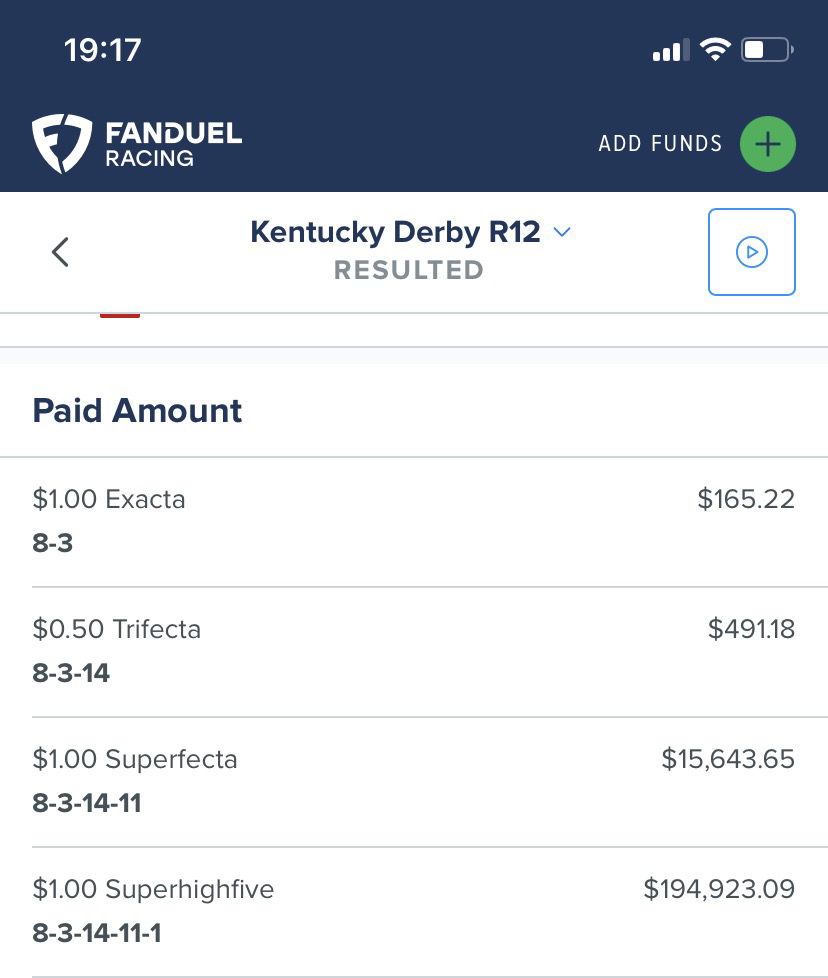This screenshot has width=828, height=978.
Task: Tap the $1.00 Superfecta label
Action: (135, 759)
